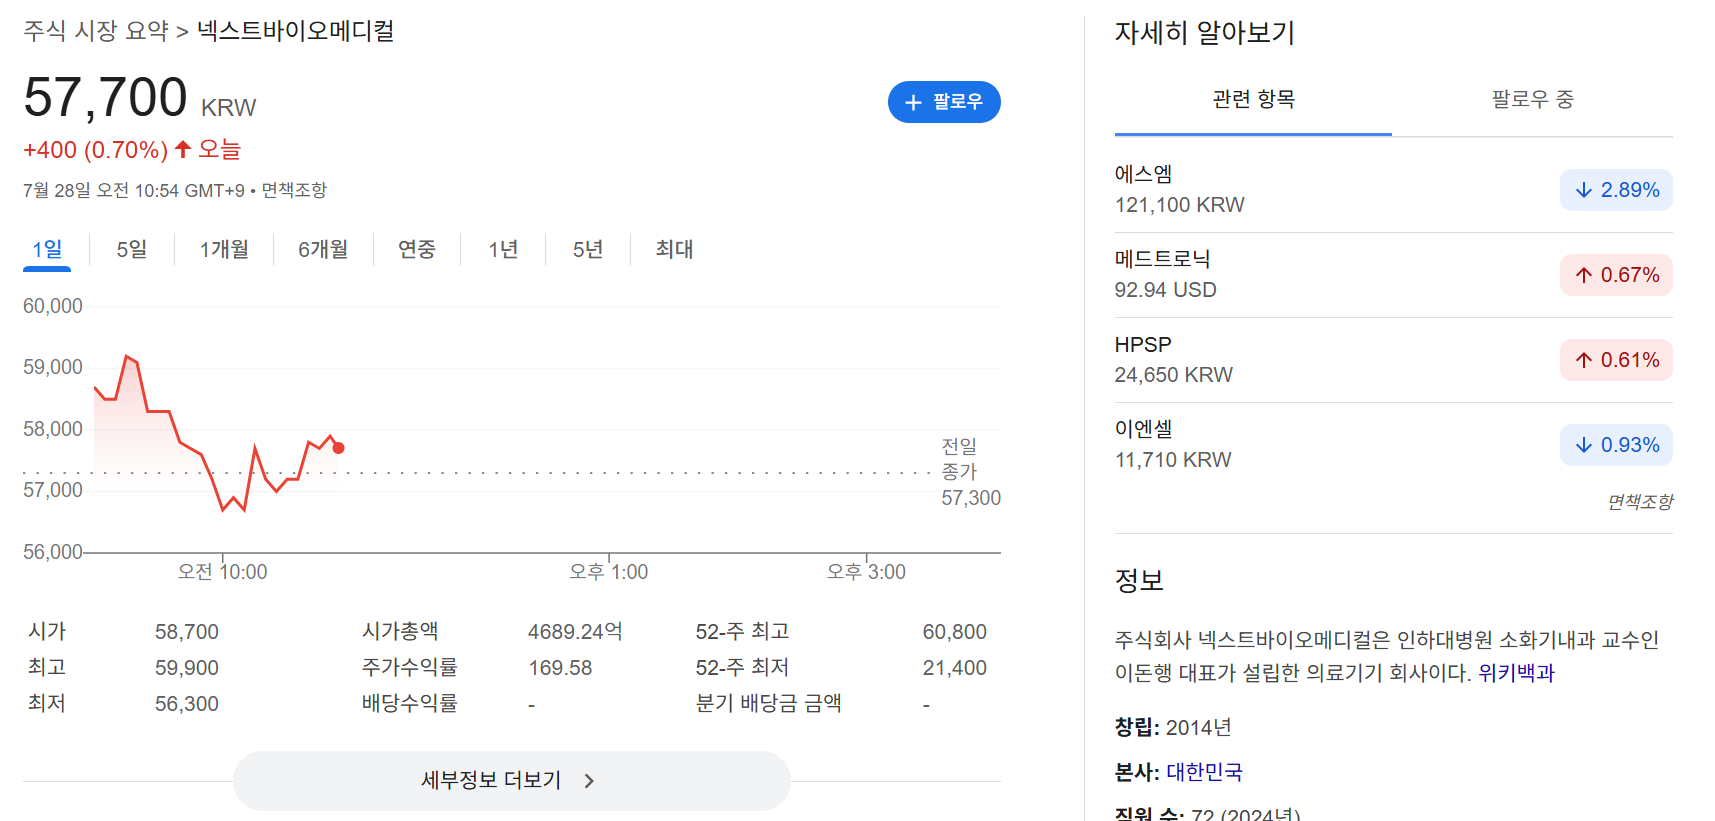Image resolution: width=1715 pixels, height=821 pixels.
Task: Click the 오후 1:00 axis label
Action: pos(608,572)
